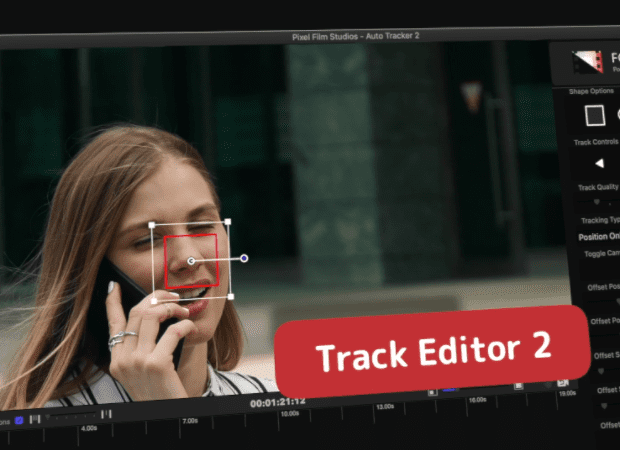Adjust the Track Quality slider handle
Viewport: 620px width, 450px height.
click(x=597, y=202)
